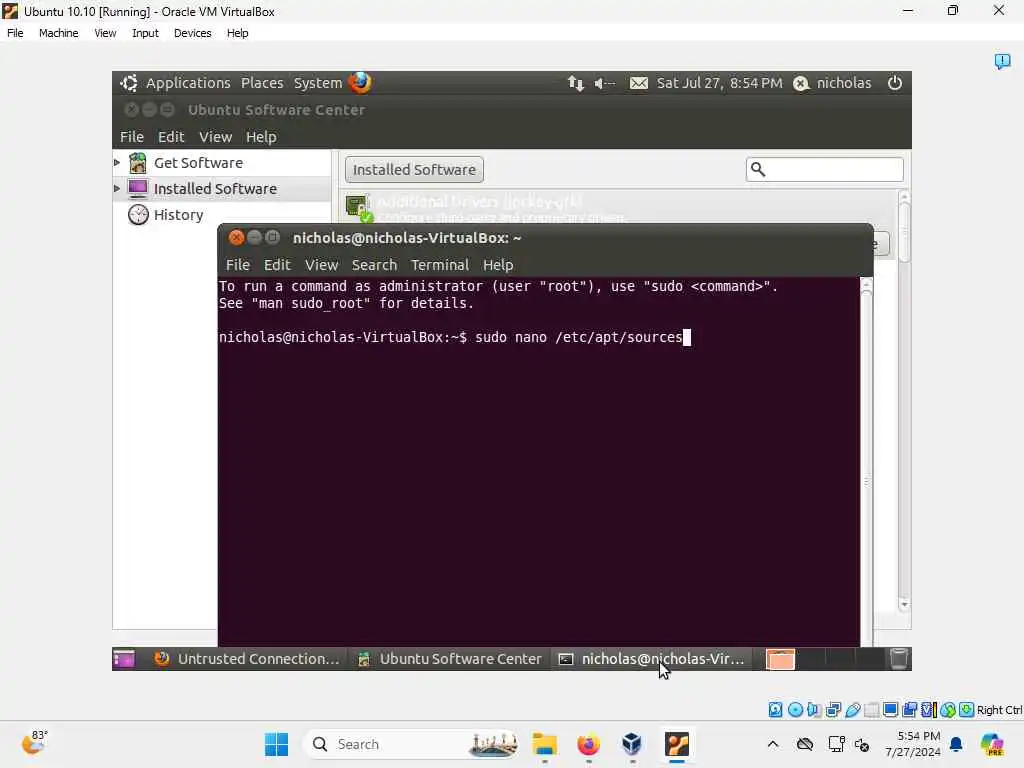Open the Places menu
Image resolution: width=1024 pixels, height=768 pixels.
click(x=262, y=83)
